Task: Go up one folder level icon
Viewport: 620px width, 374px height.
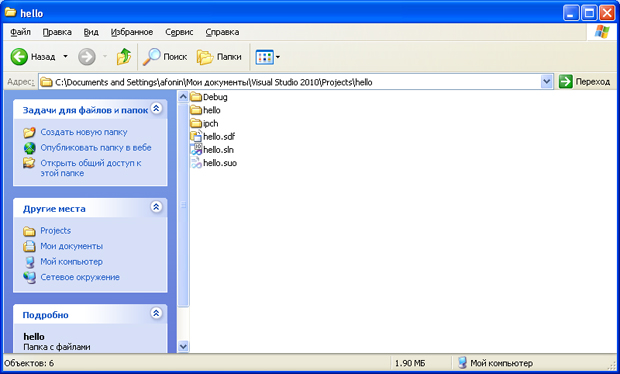Action: click(x=124, y=57)
